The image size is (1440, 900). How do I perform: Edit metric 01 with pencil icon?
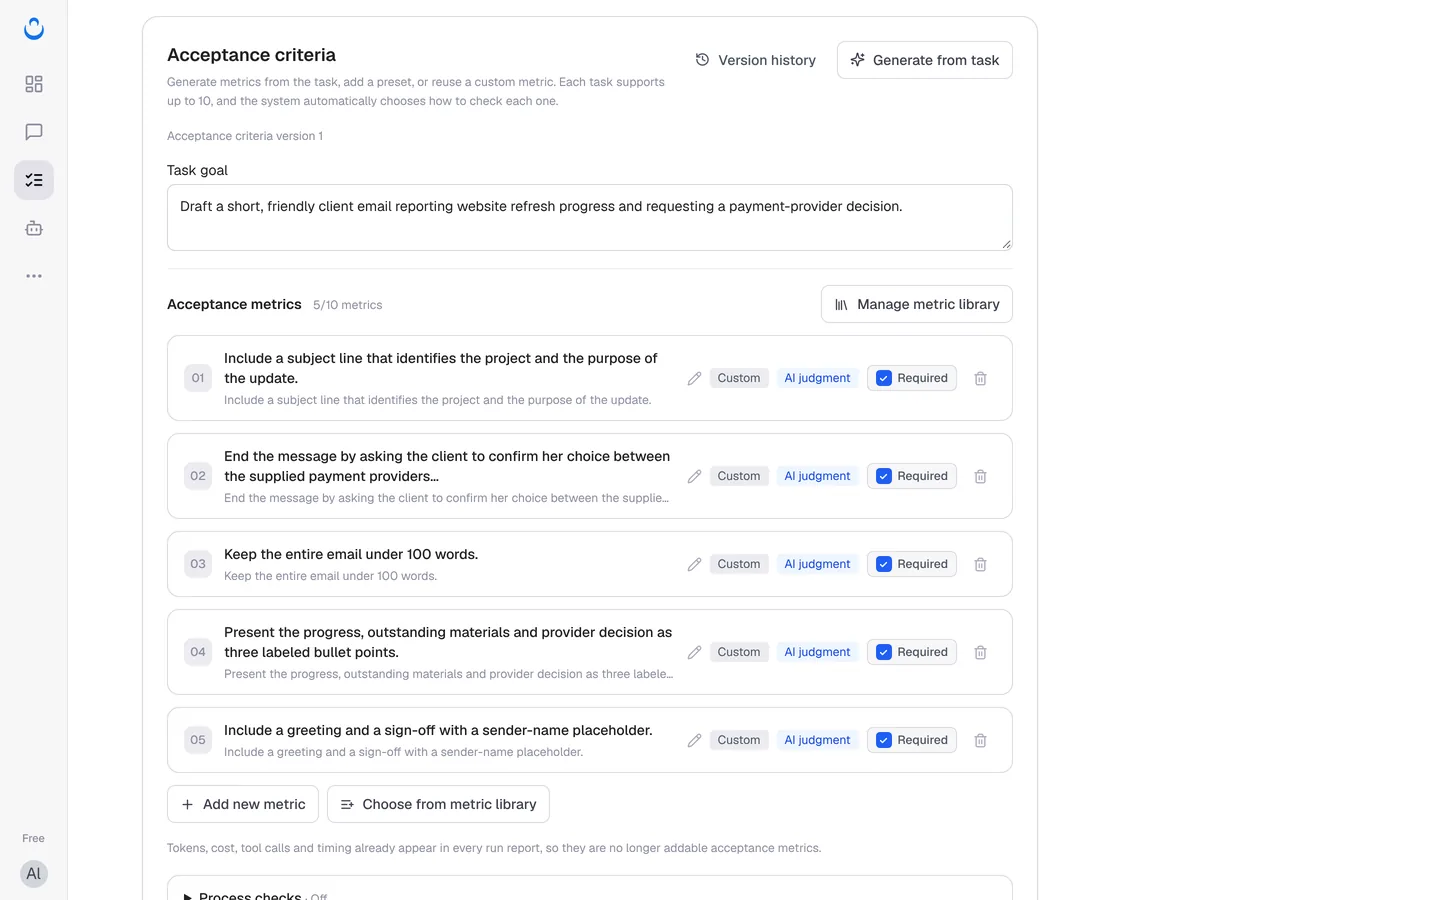(694, 378)
